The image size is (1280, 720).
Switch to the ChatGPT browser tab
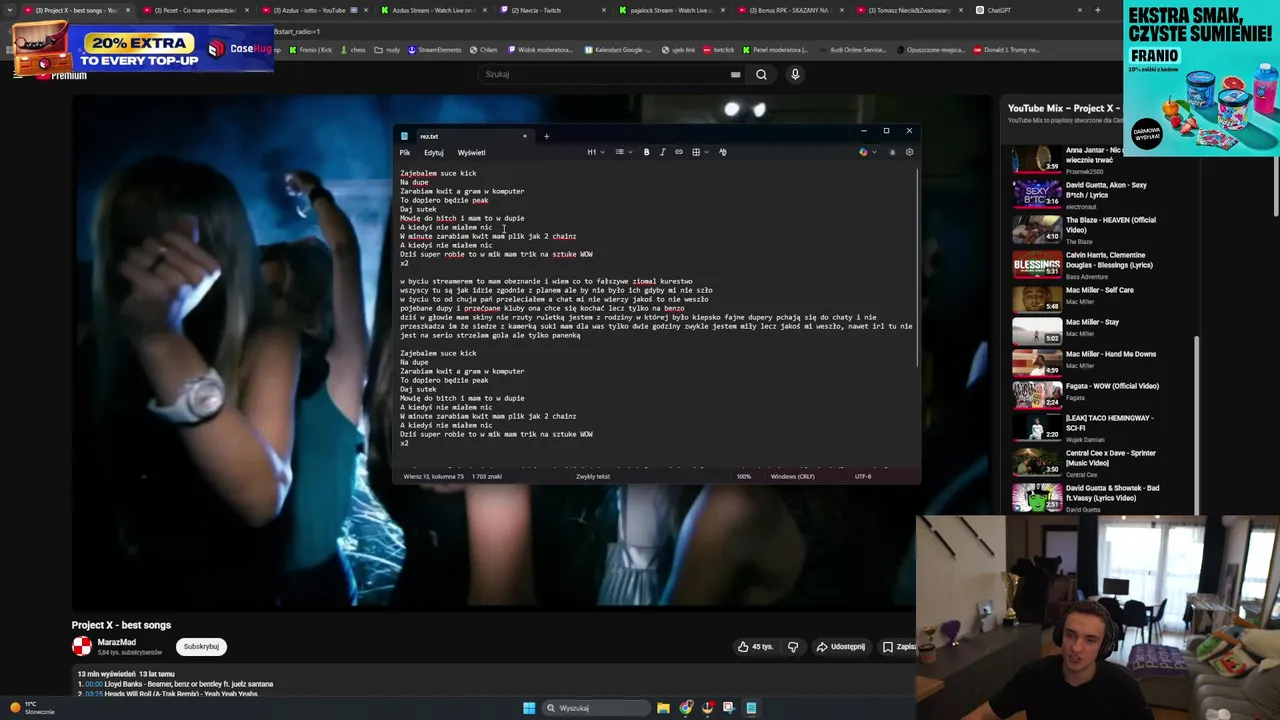pyautogui.click(x=1030, y=10)
